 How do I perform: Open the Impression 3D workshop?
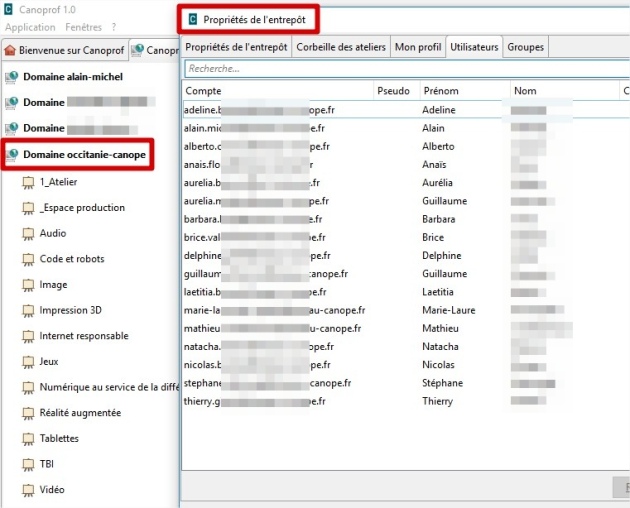(71, 310)
